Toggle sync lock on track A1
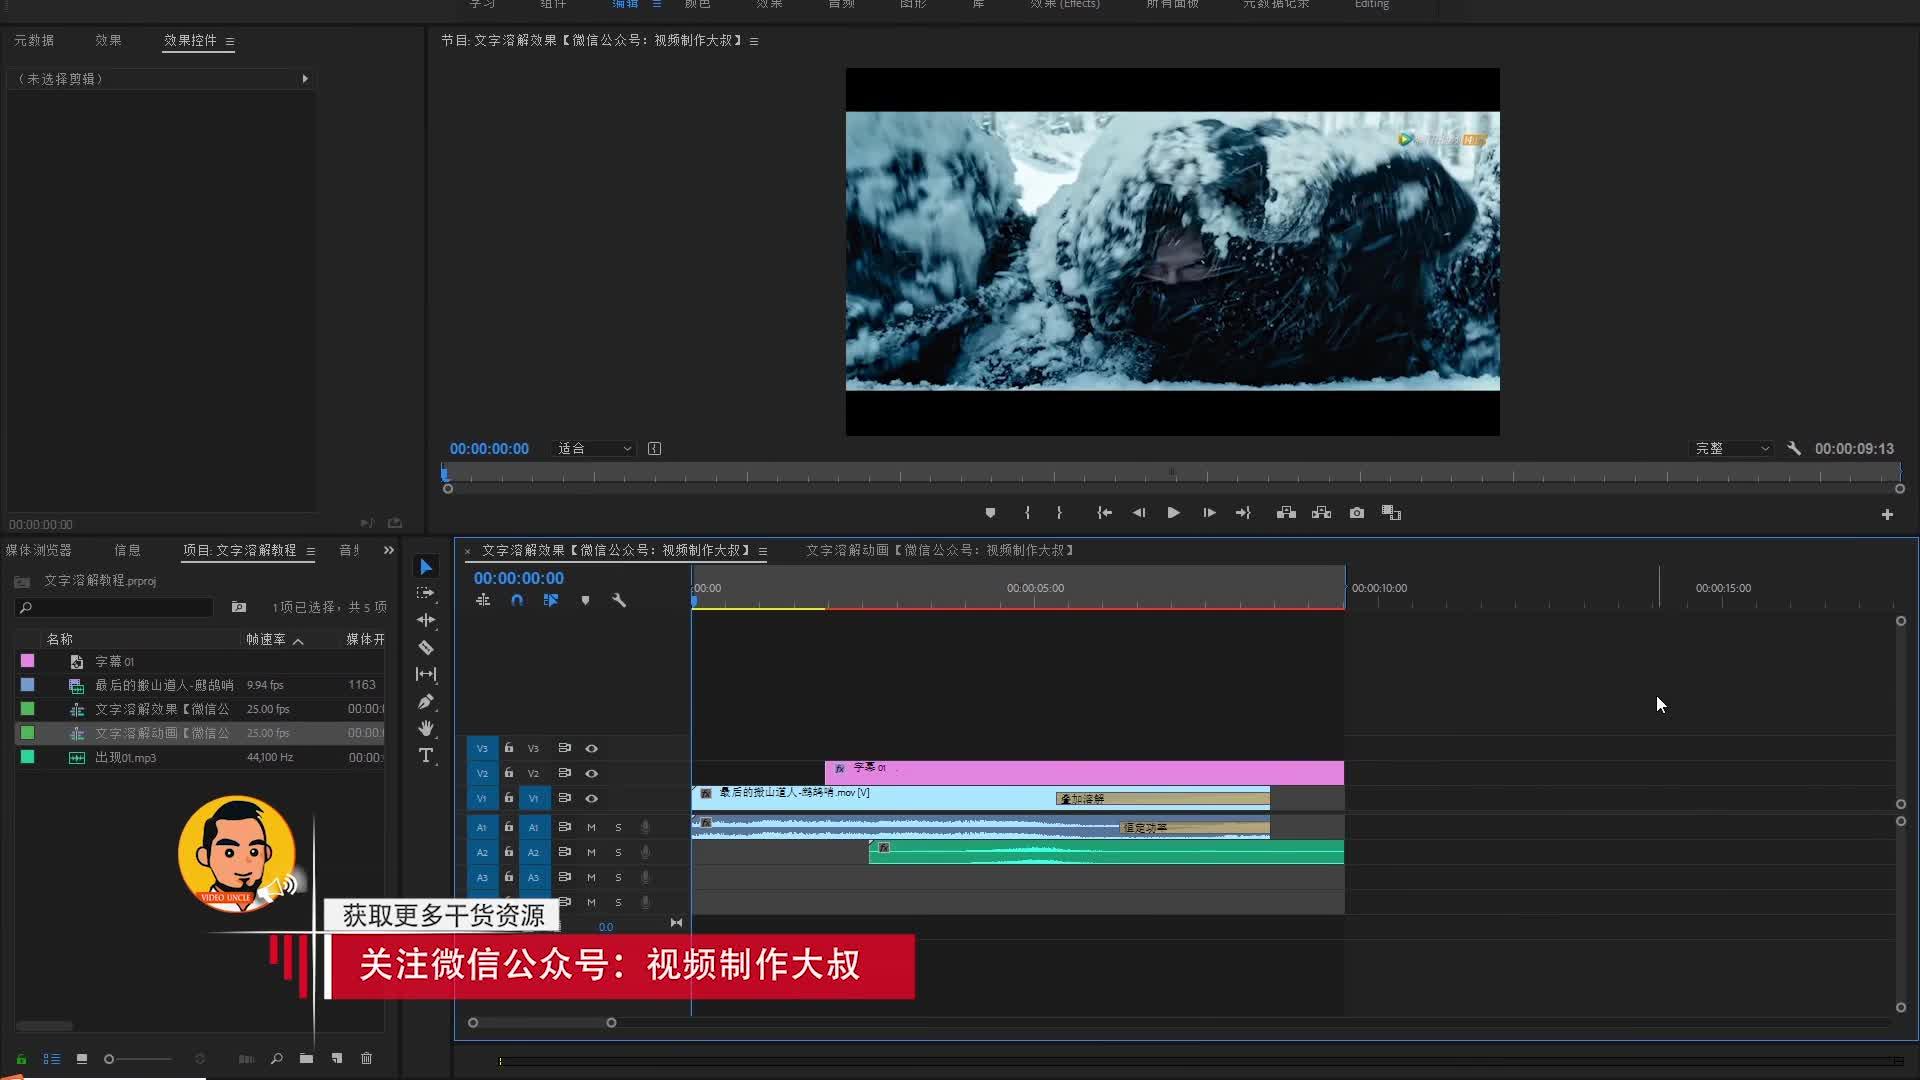 click(x=564, y=827)
